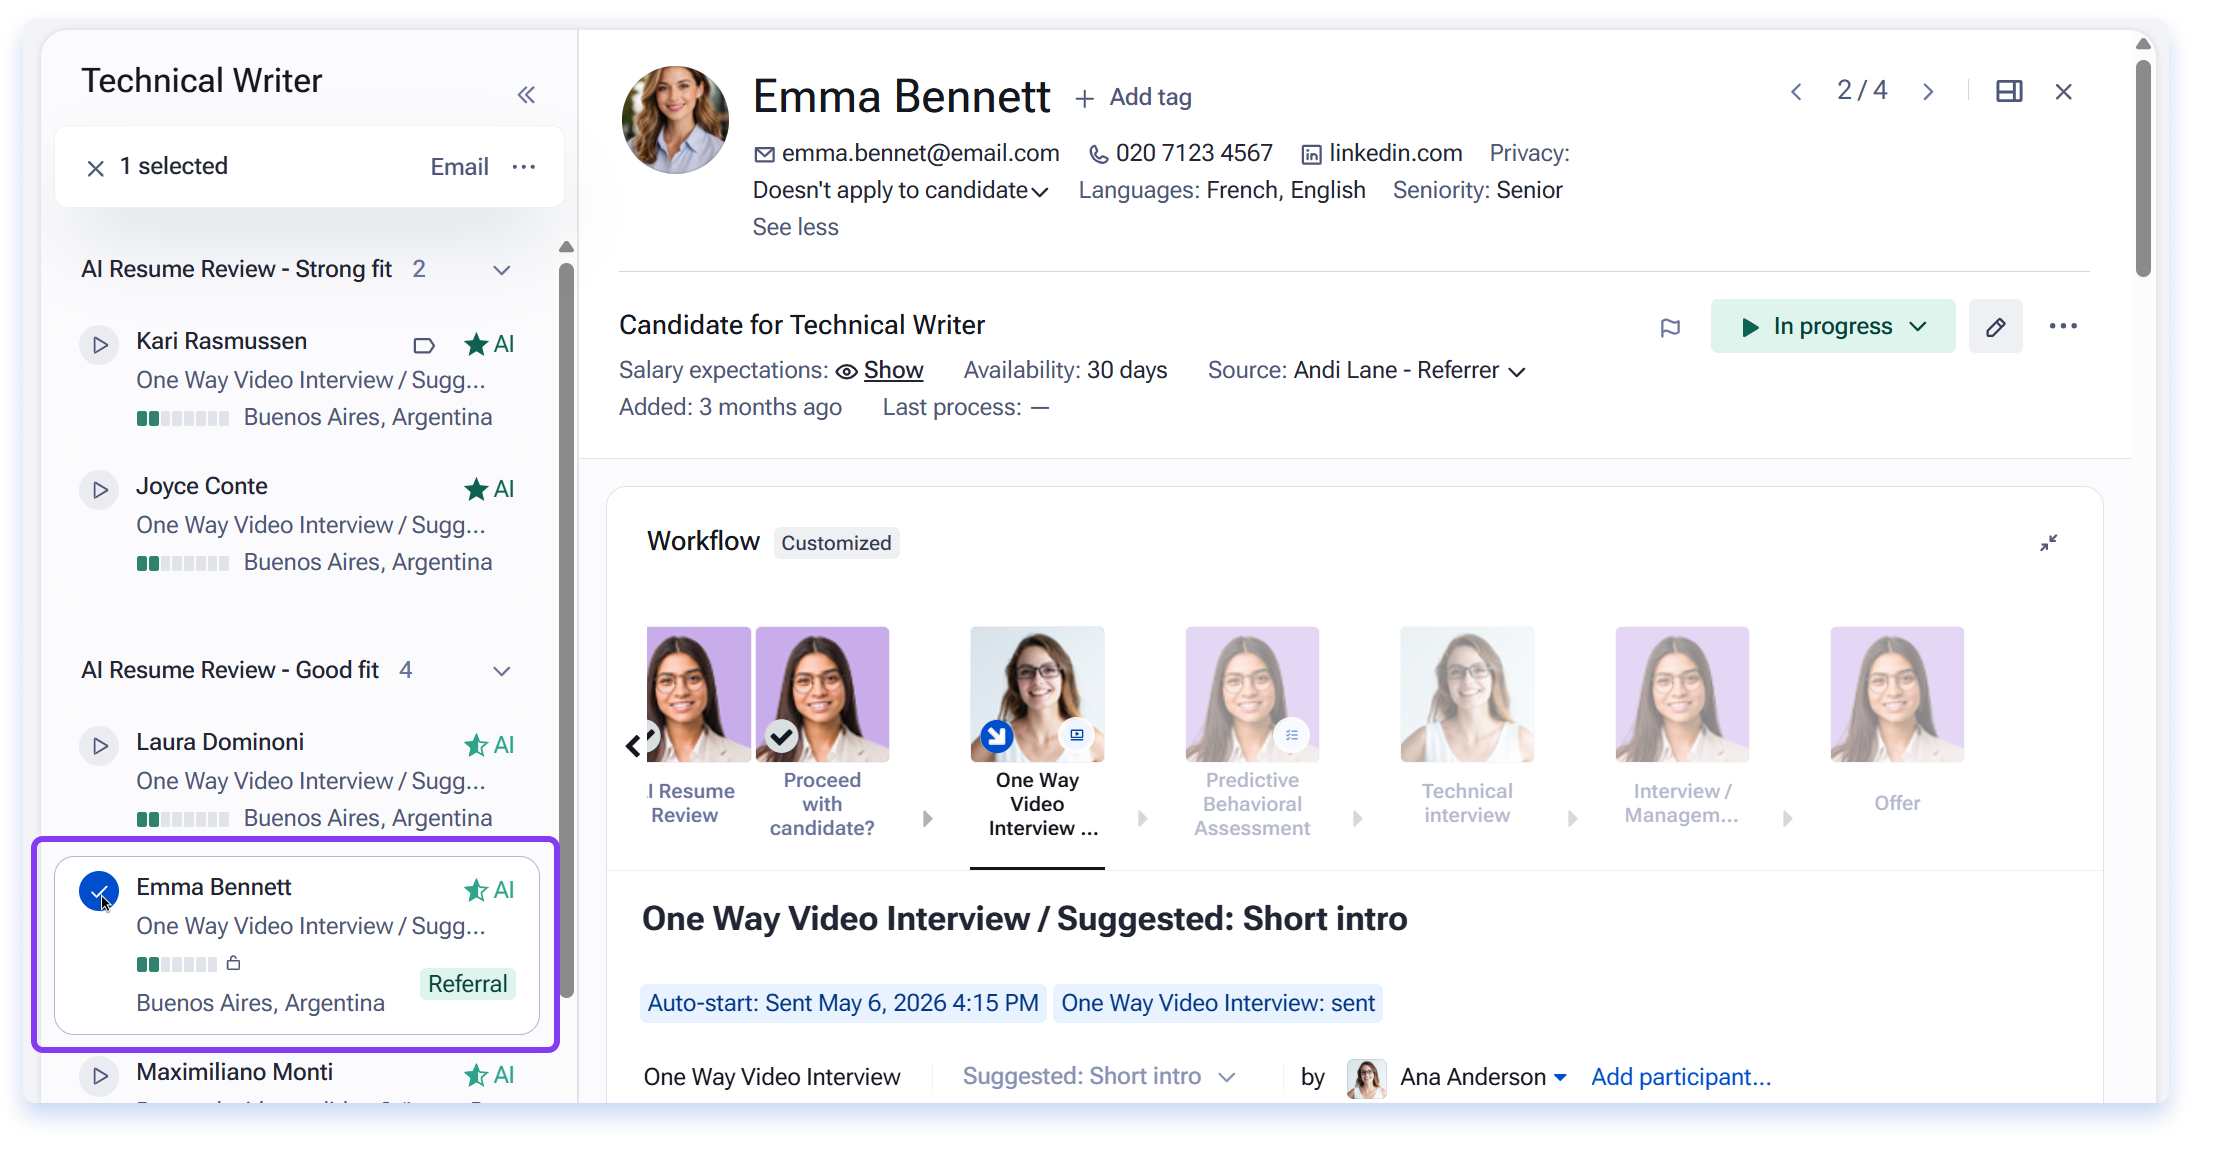Image resolution: width=2226 pixels, height=1155 pixels.
Task: Select the Proceed with candidate? stage
Action: pyautogui.click(x=822, y=732)
